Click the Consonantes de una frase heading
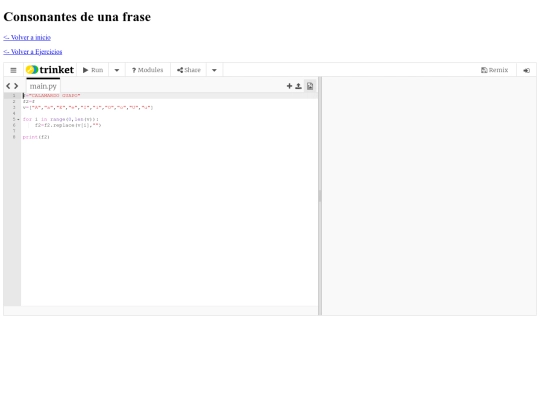 (x=77, y=17)
